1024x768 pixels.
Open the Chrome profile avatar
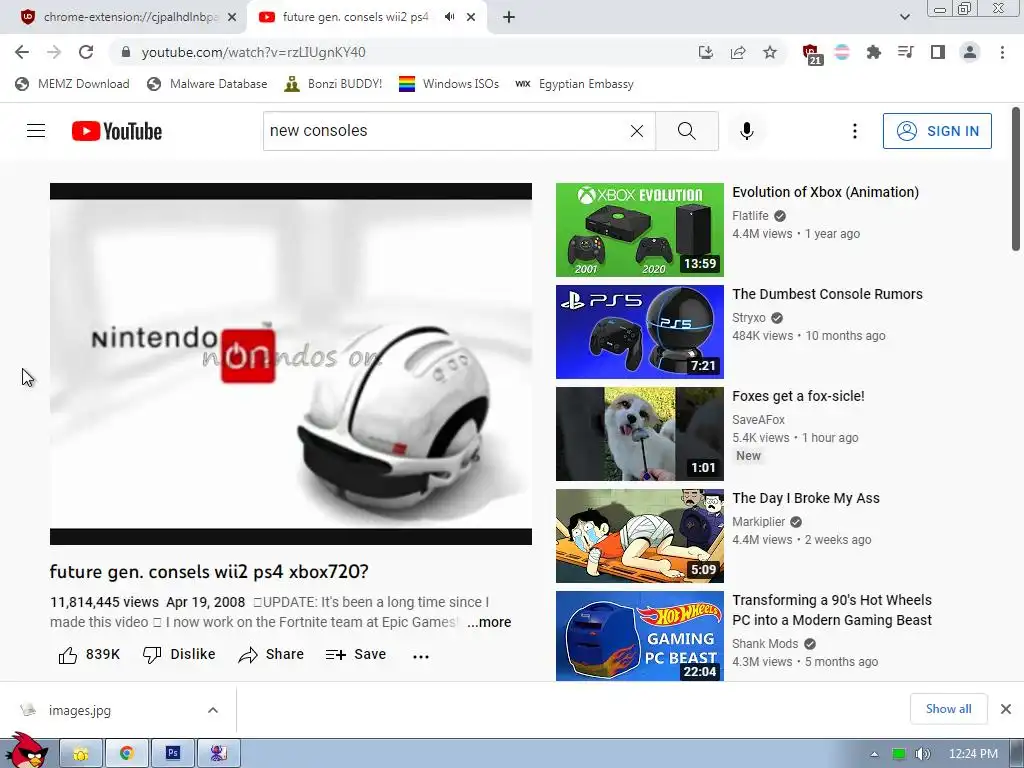[970, 52]
